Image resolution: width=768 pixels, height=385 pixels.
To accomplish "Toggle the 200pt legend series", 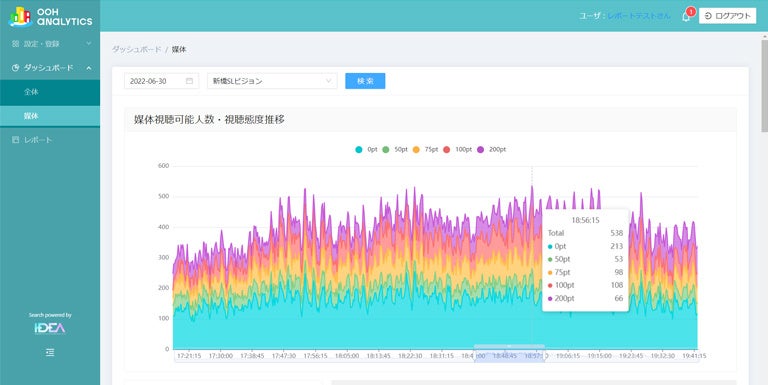I will [491, 149].
